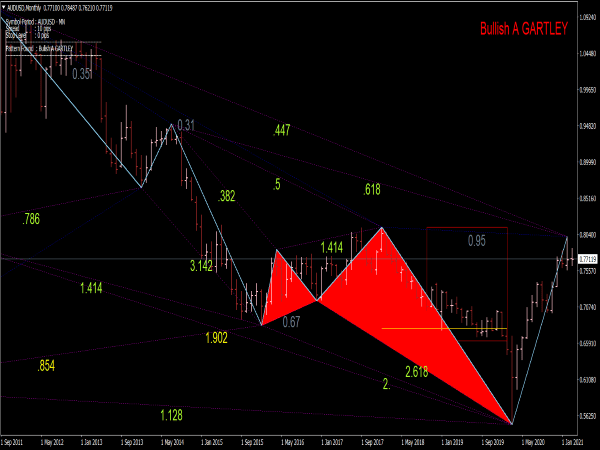The height and width of the screenshot is (450, 600).
Task: Click the 1 May 2018 date label
Action: coord(412,443)
